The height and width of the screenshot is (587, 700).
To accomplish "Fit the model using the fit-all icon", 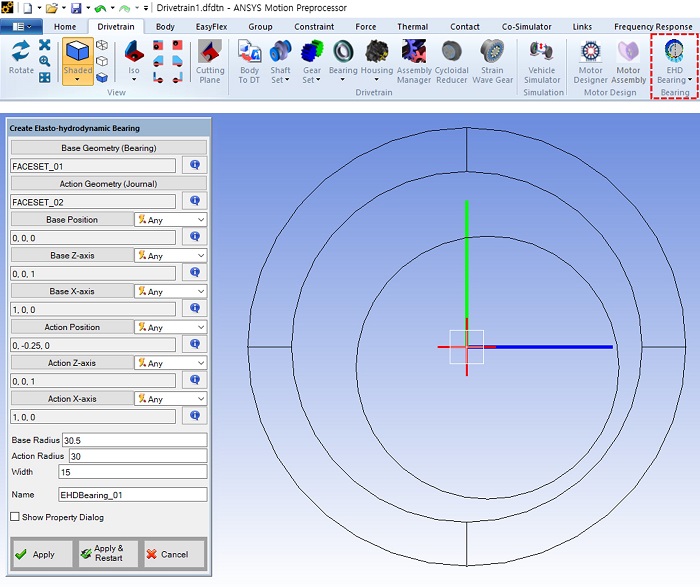I will pos(44,77).
